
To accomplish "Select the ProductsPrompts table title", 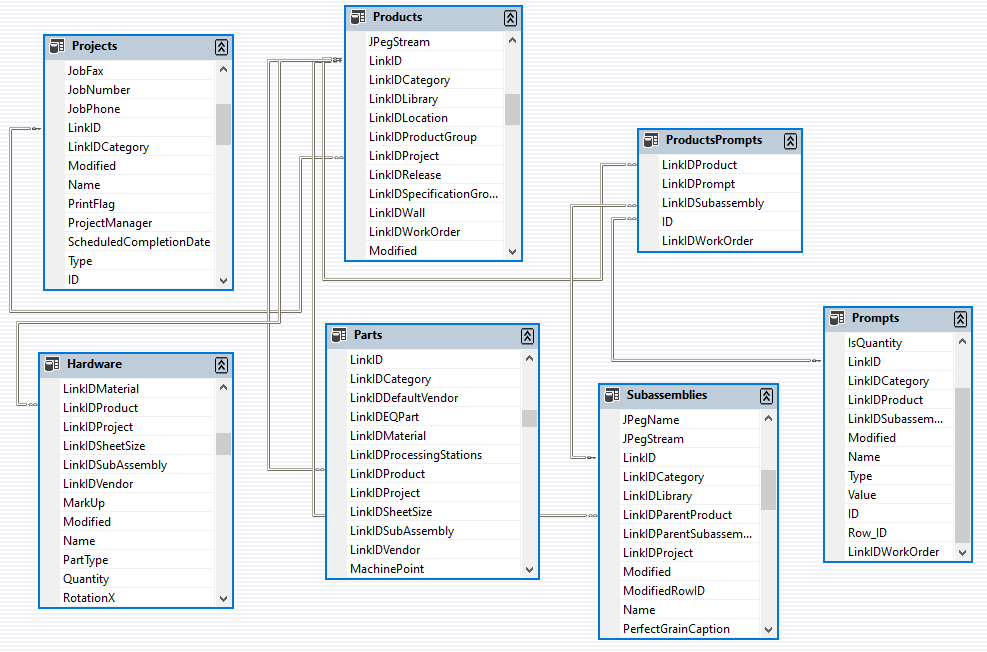I will 714,140.
